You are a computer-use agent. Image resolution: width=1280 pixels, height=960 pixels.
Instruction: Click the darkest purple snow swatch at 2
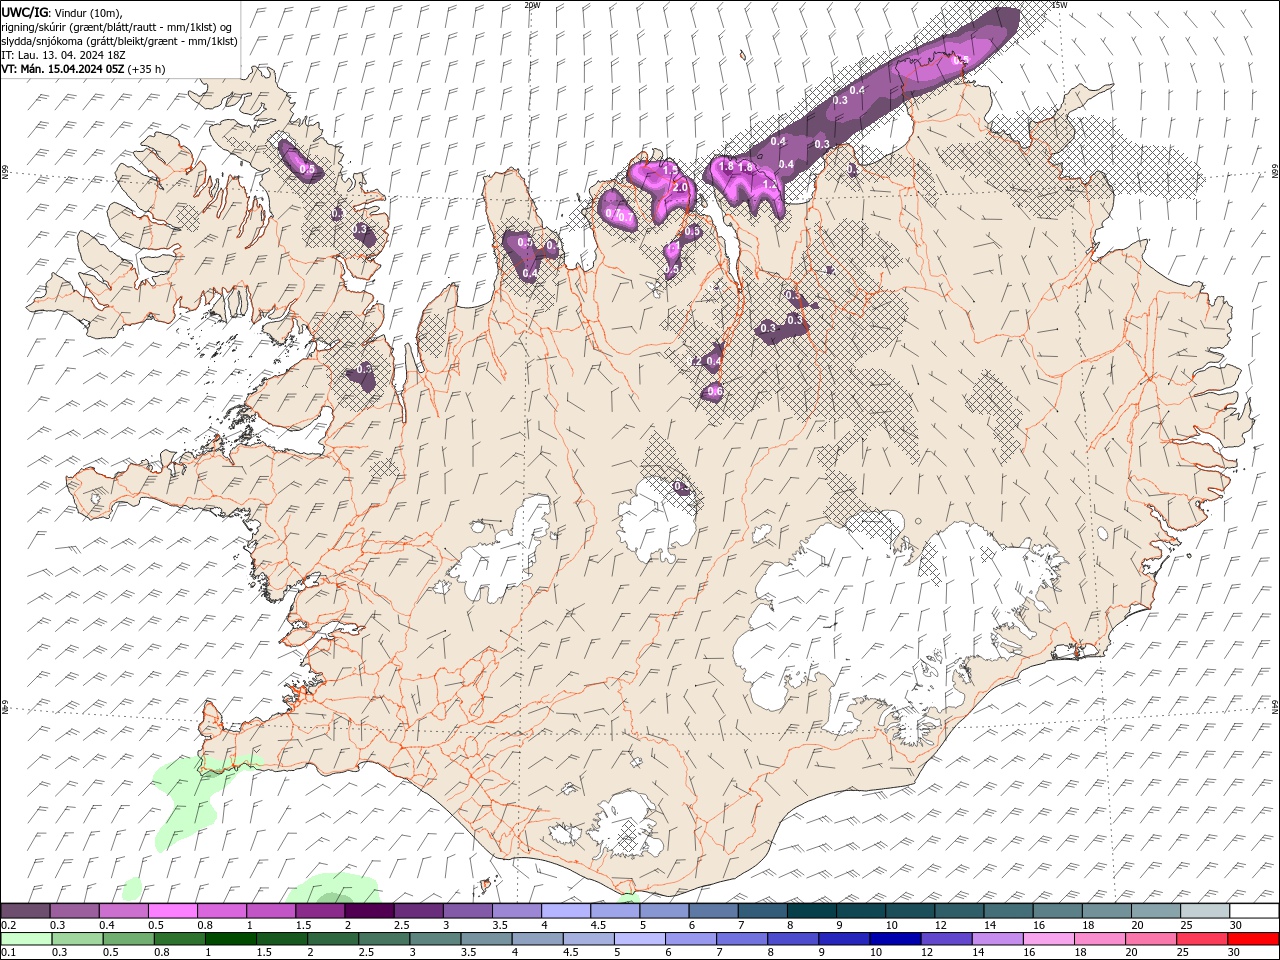pos(369,911)
